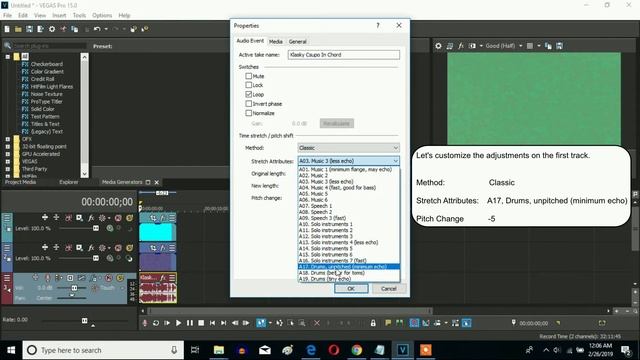This screenshot has width=640, height=360.
Task: Click the Active take name field
Action: [x=344, y=55]
